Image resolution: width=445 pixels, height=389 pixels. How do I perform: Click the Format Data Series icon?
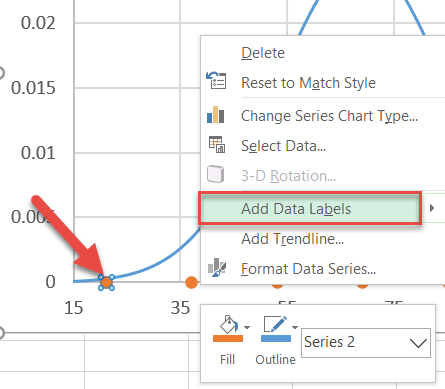pyautogui.click(x=217, y=267)
